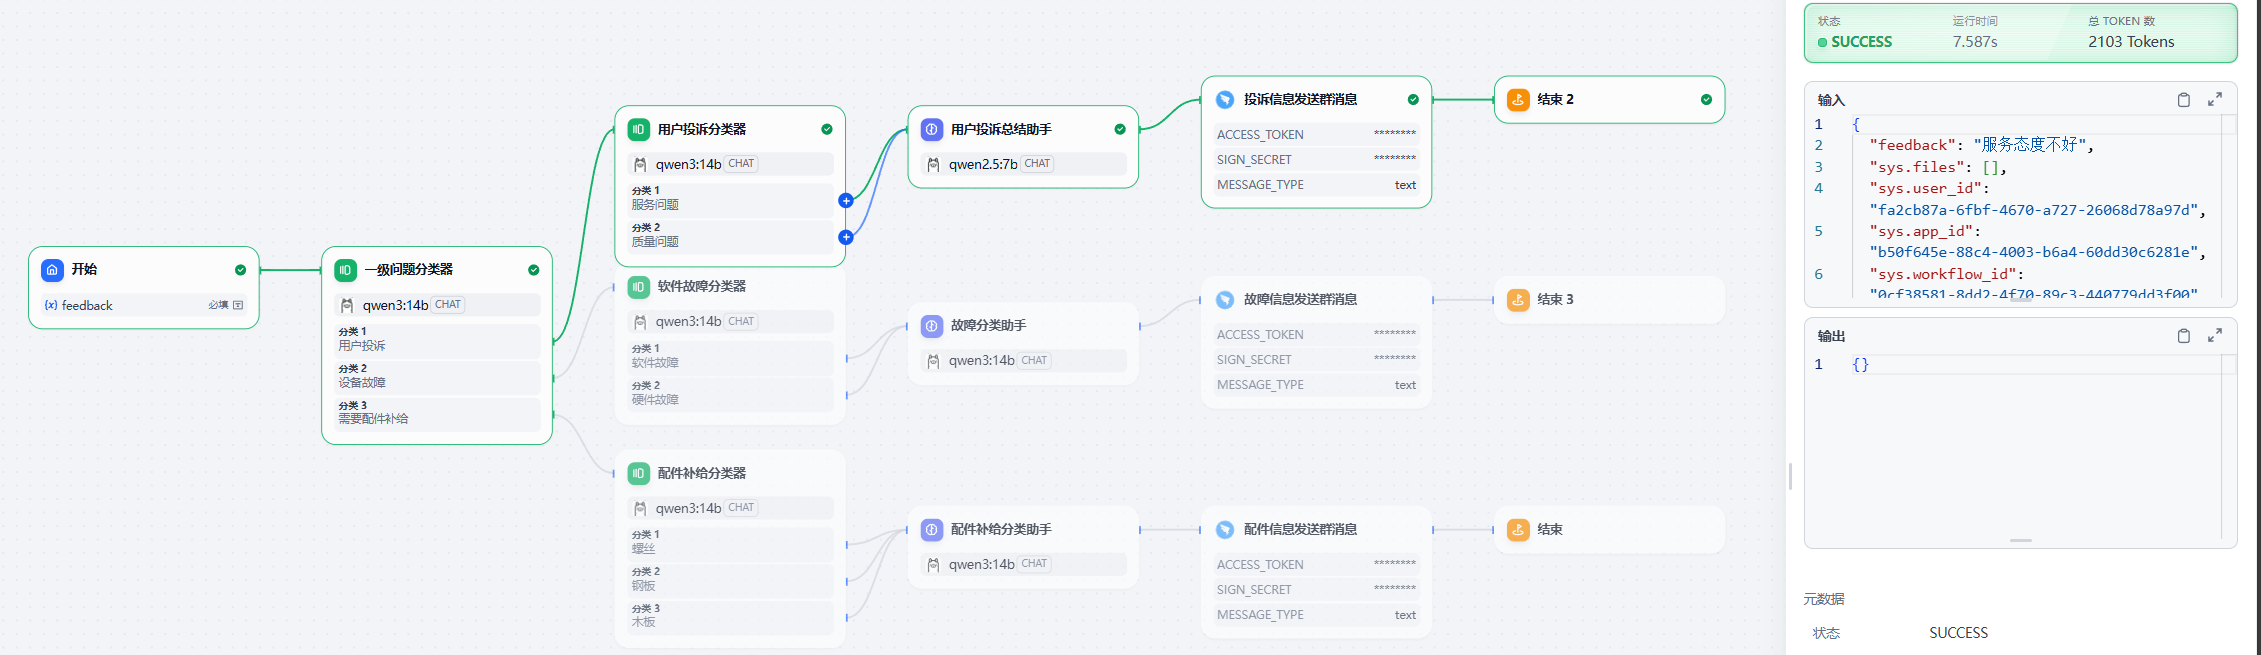The image size is (2261, 655).
Task: Click the 7.587s run time value
Action: coord(1975,42)
